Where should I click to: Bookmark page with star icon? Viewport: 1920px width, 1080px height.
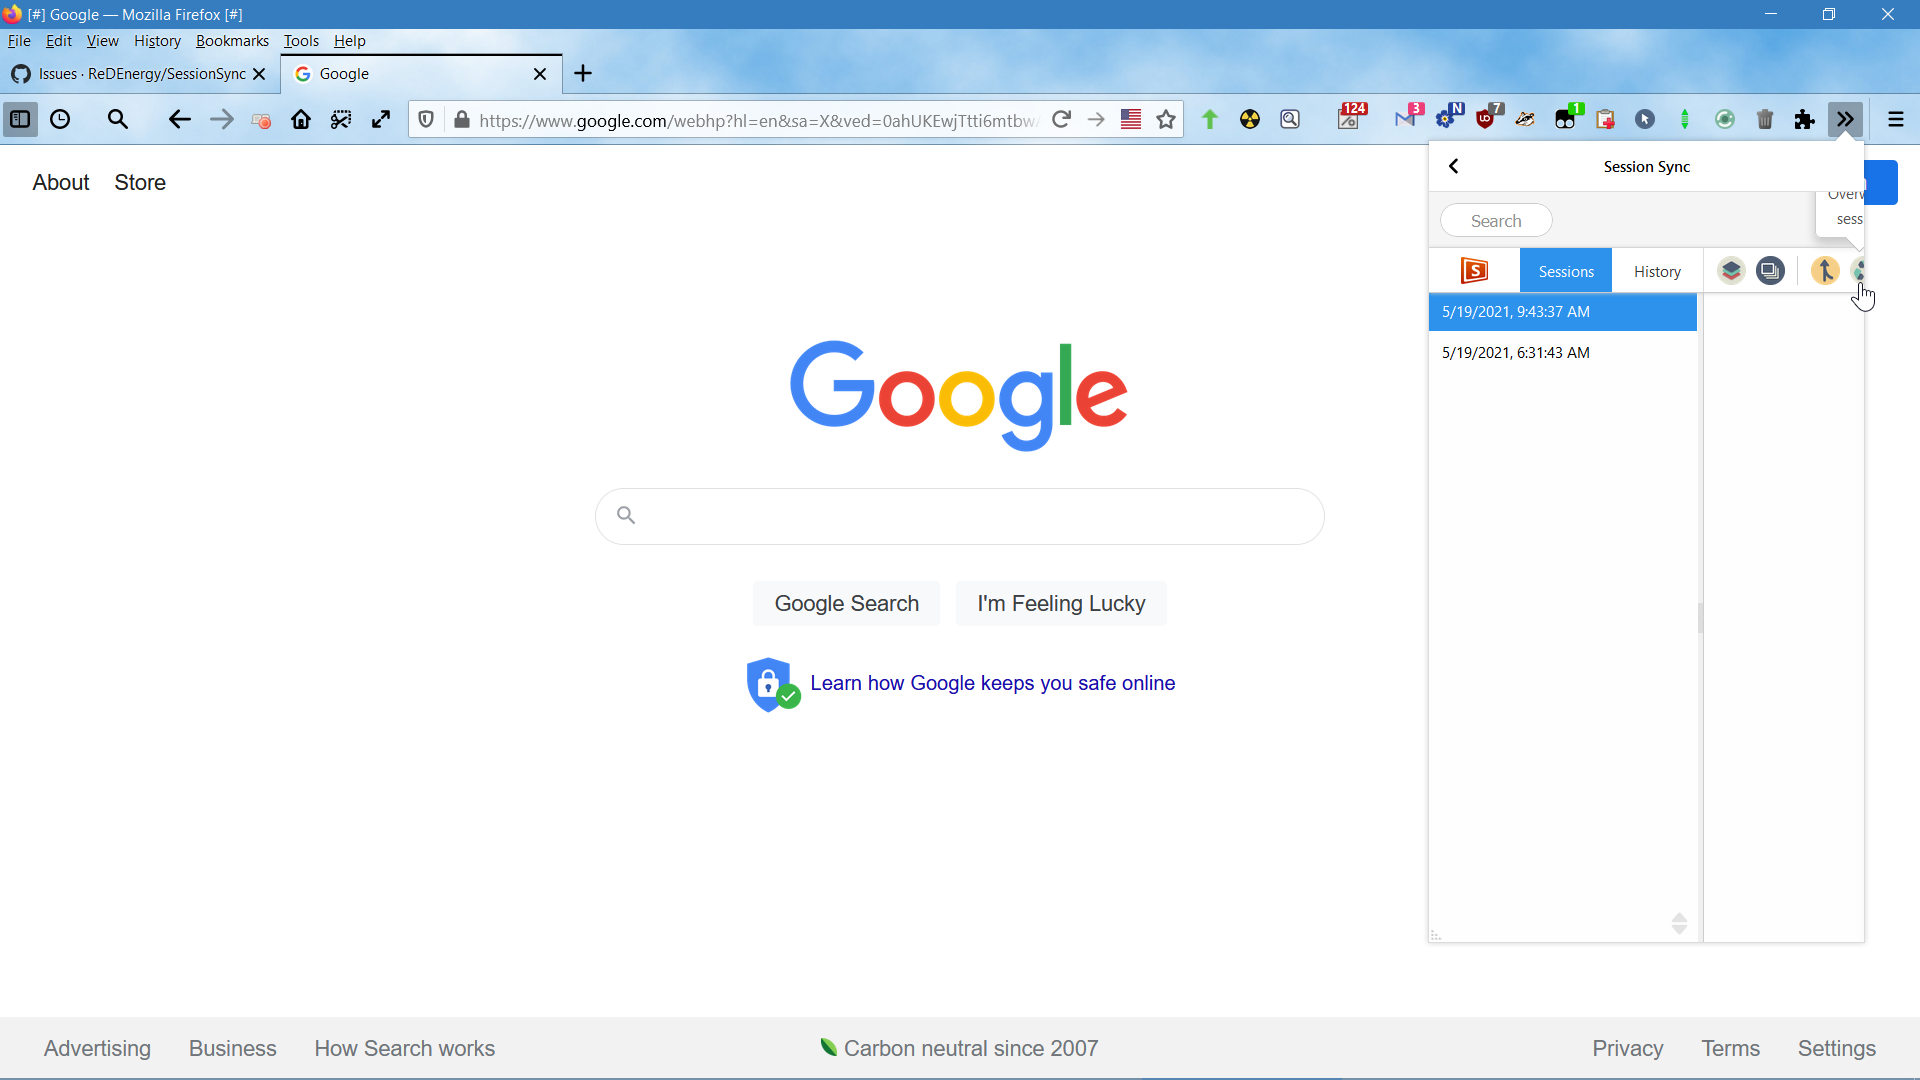tap(1166, 120)
